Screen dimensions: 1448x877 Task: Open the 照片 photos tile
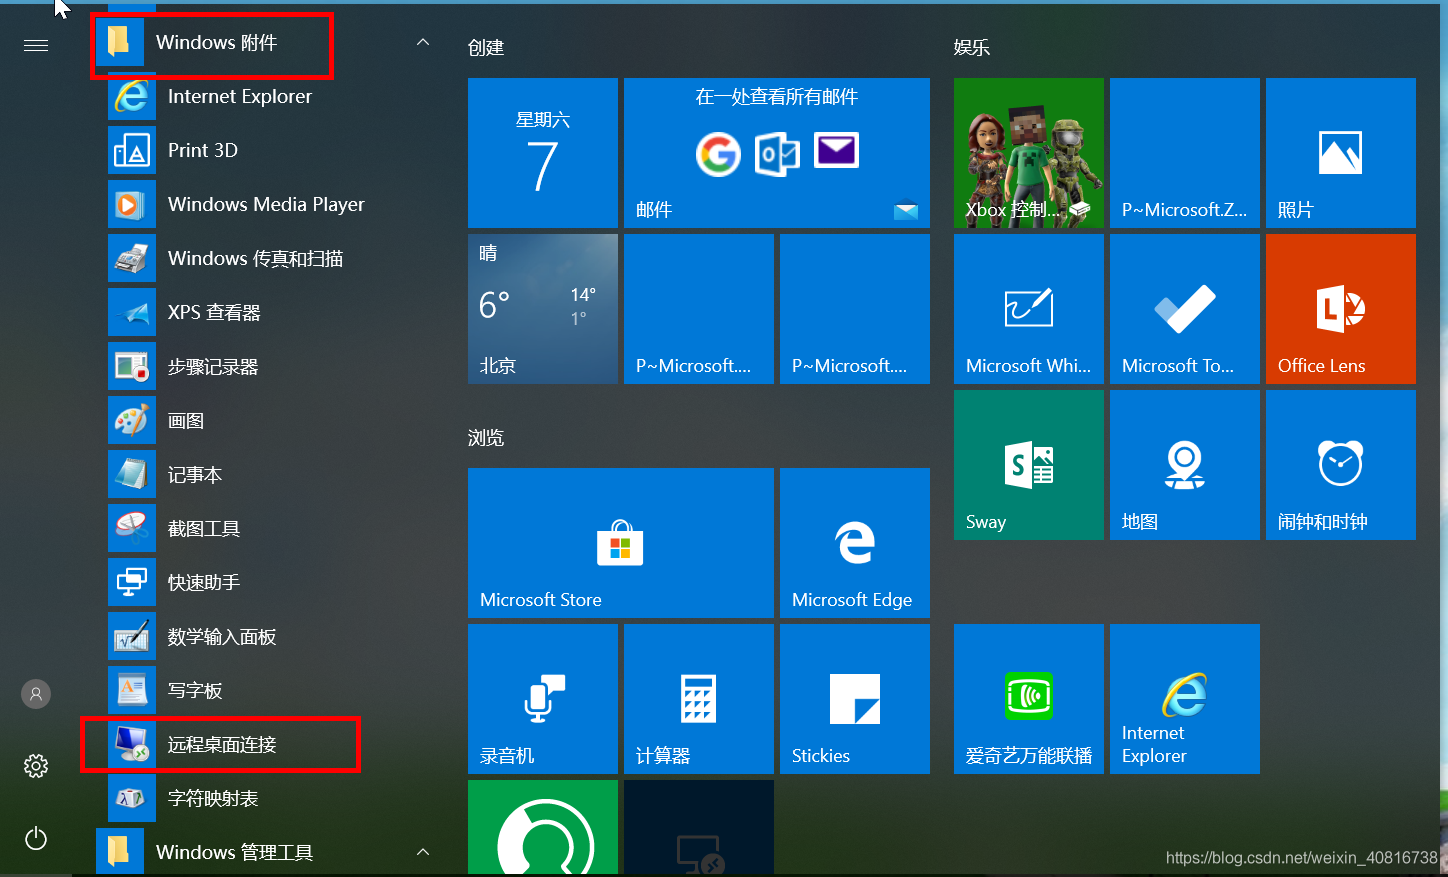[1341, 153]
